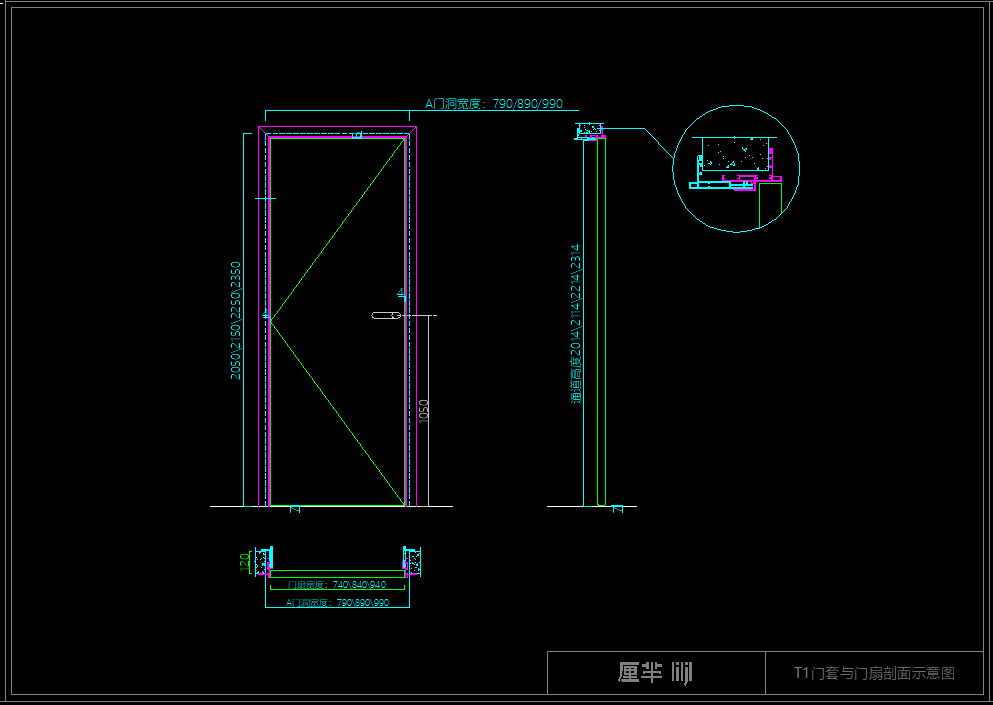Click the hinge marker on the door's left edge
This screenshot has height=705, width=993.
pos(266,316)
